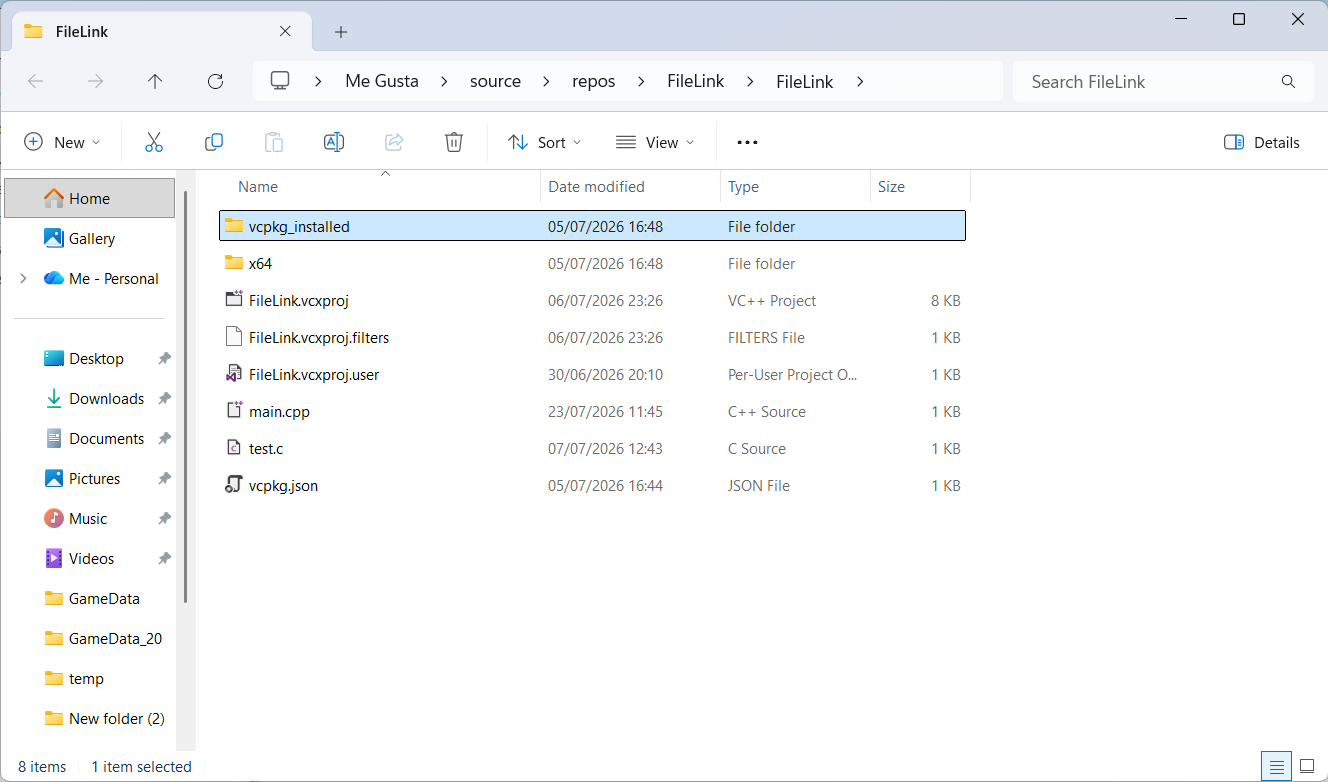Expand chevron after repos breadcrumb
This screenshot has height=782, width=1328.
click(x=641, y=82)
